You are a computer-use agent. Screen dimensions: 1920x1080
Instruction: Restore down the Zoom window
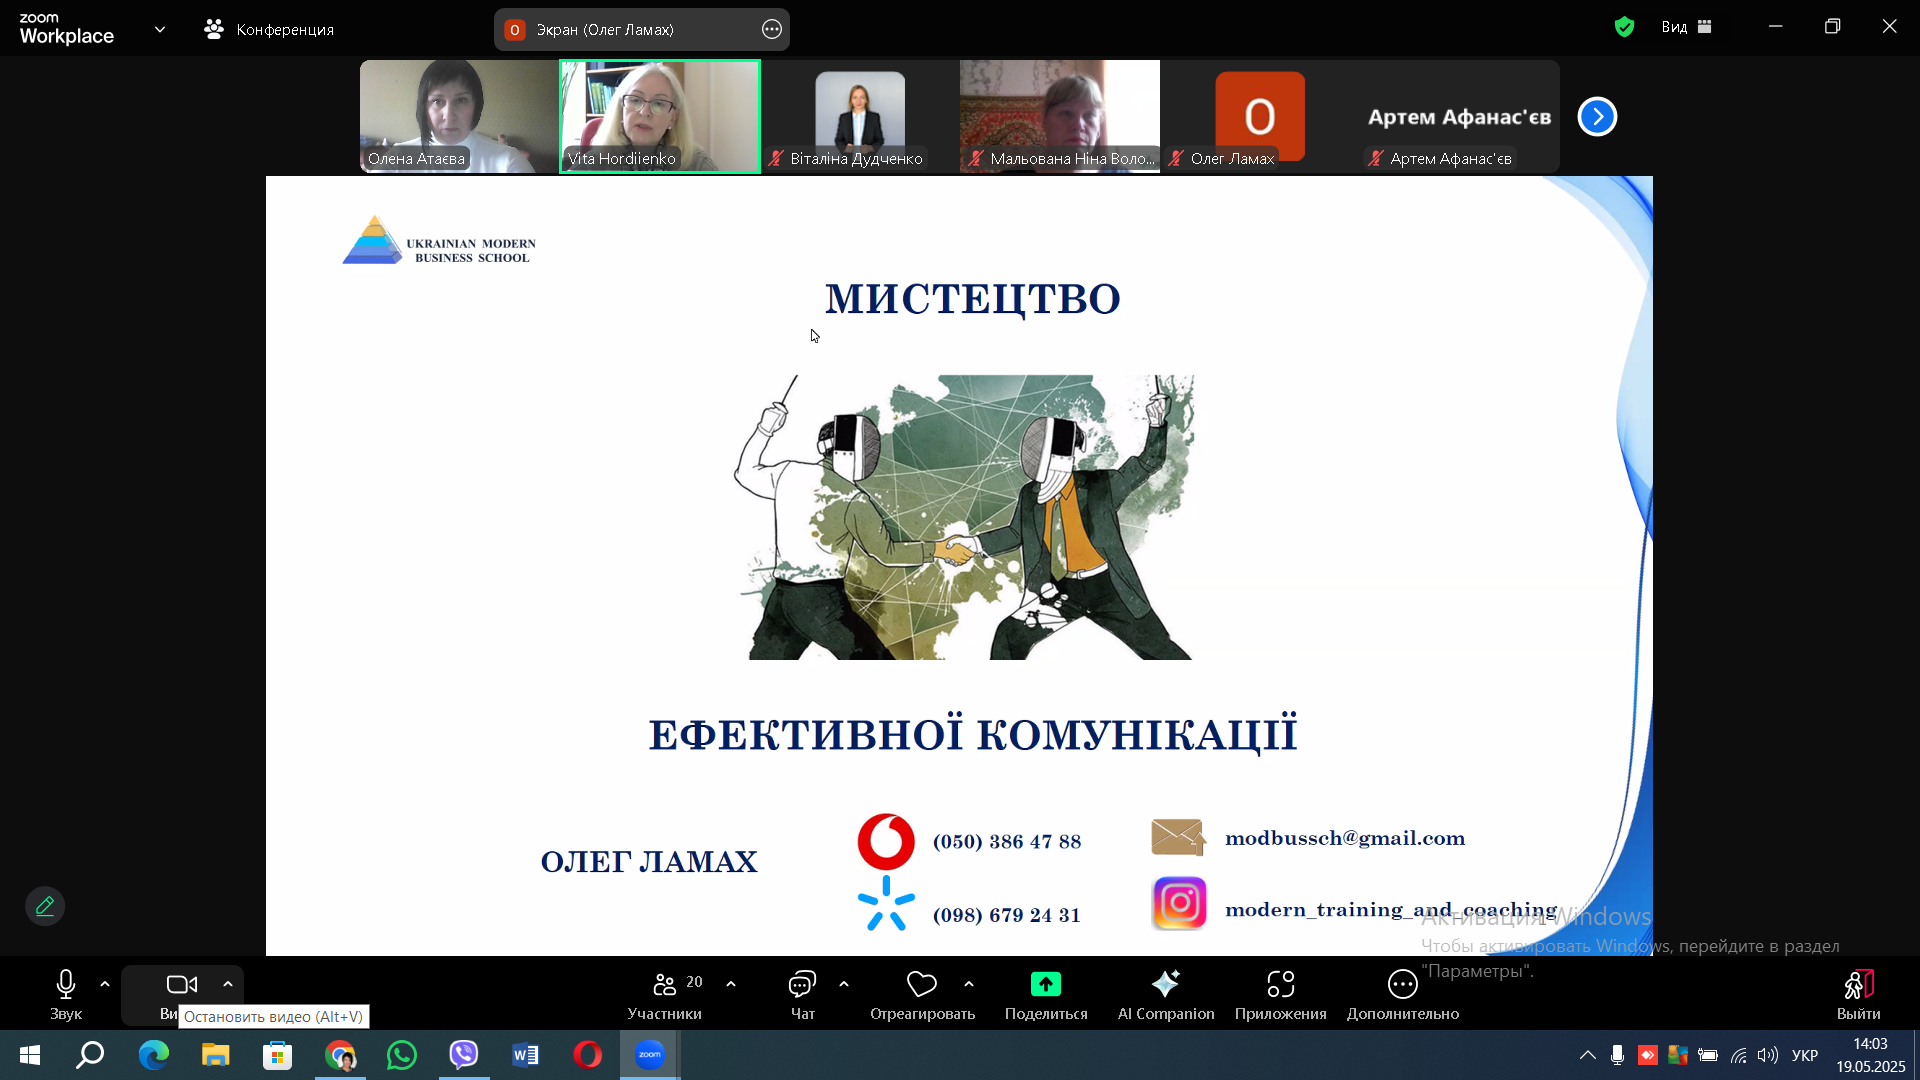point(1832,27)
